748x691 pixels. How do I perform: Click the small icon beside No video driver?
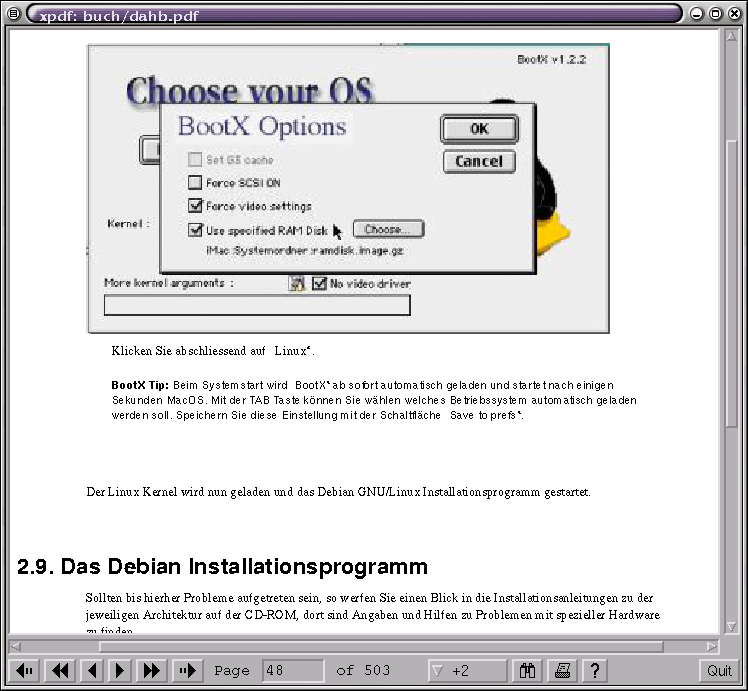[x=297, y=284]
